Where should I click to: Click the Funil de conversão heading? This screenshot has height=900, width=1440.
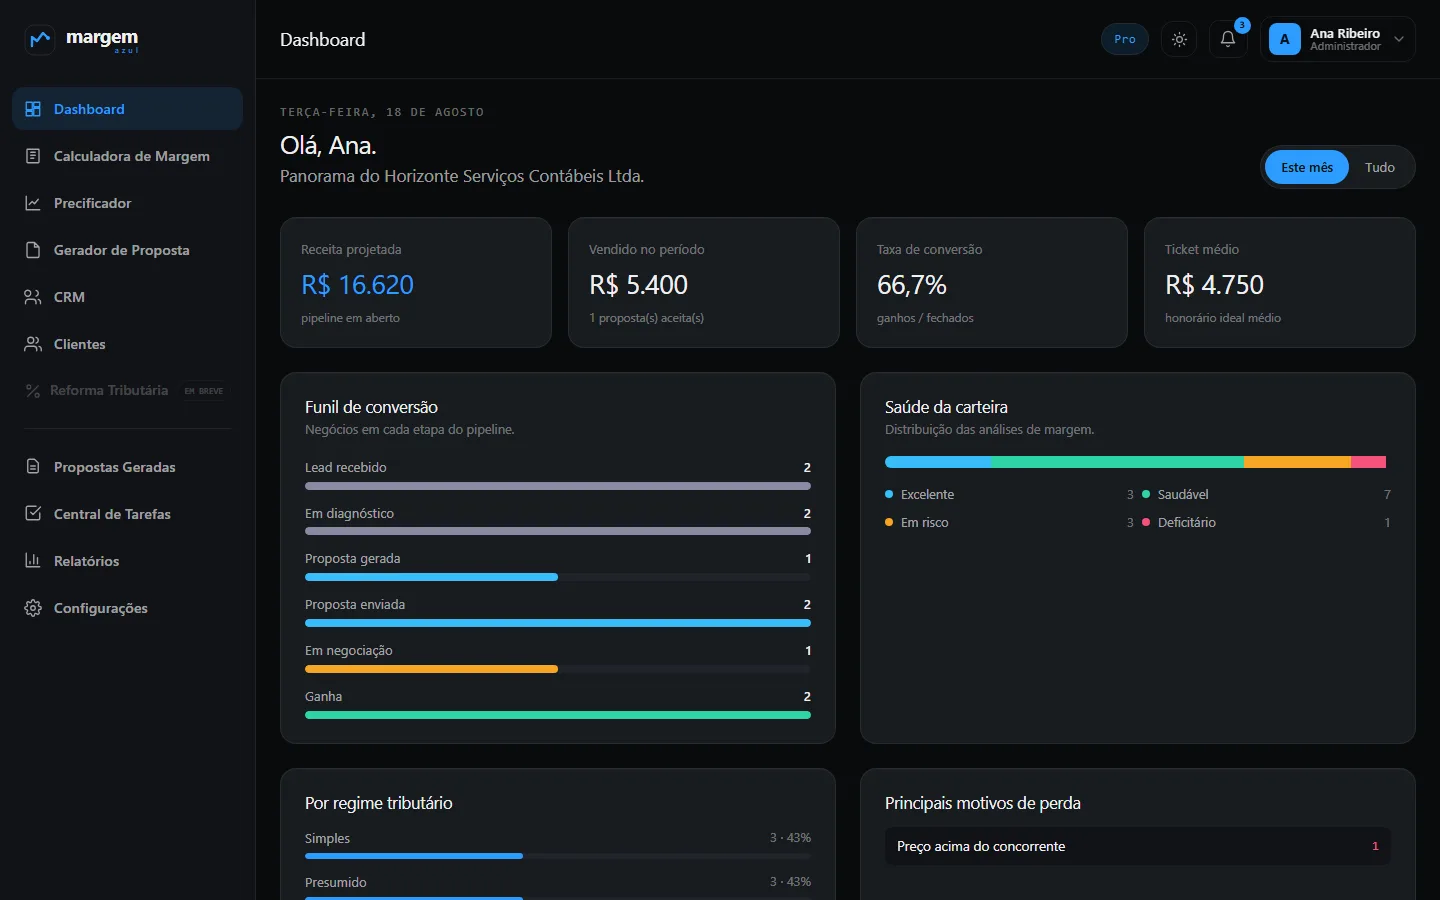371,407
